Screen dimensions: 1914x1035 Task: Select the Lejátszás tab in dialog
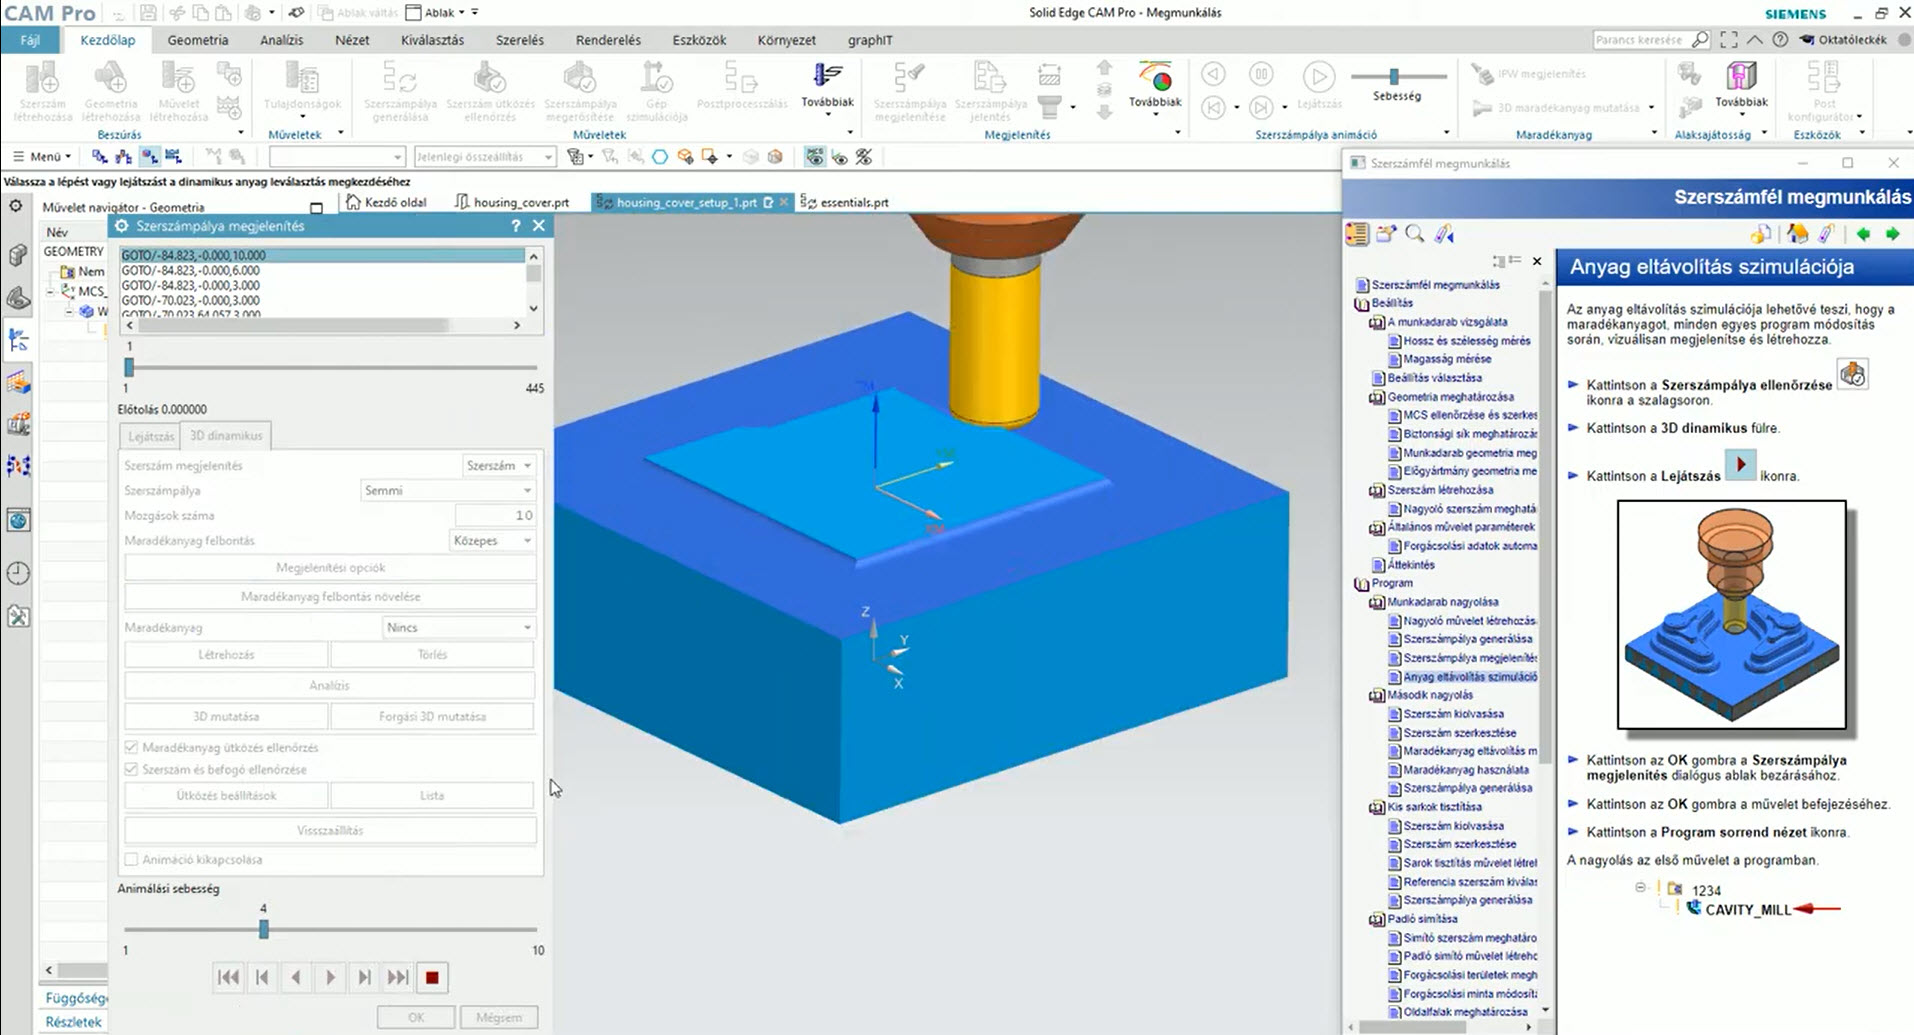[x=150, y=436]
